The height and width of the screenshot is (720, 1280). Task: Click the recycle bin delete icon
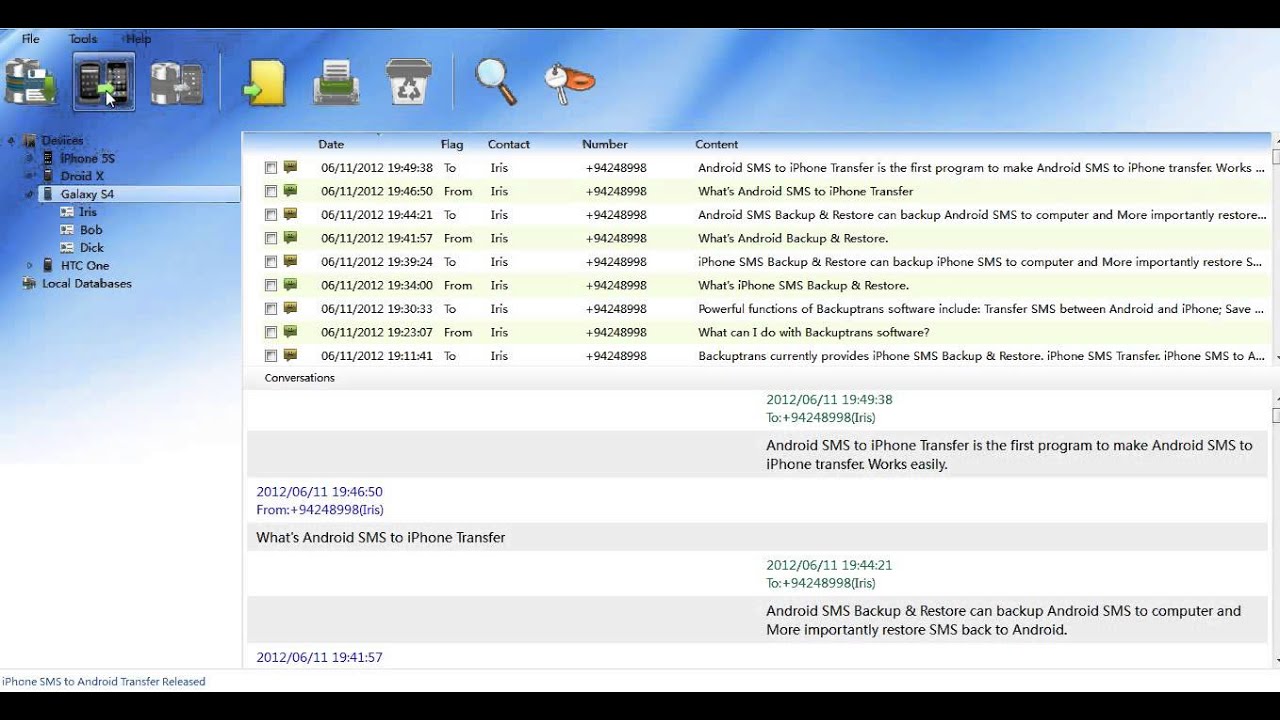(408, 81)
